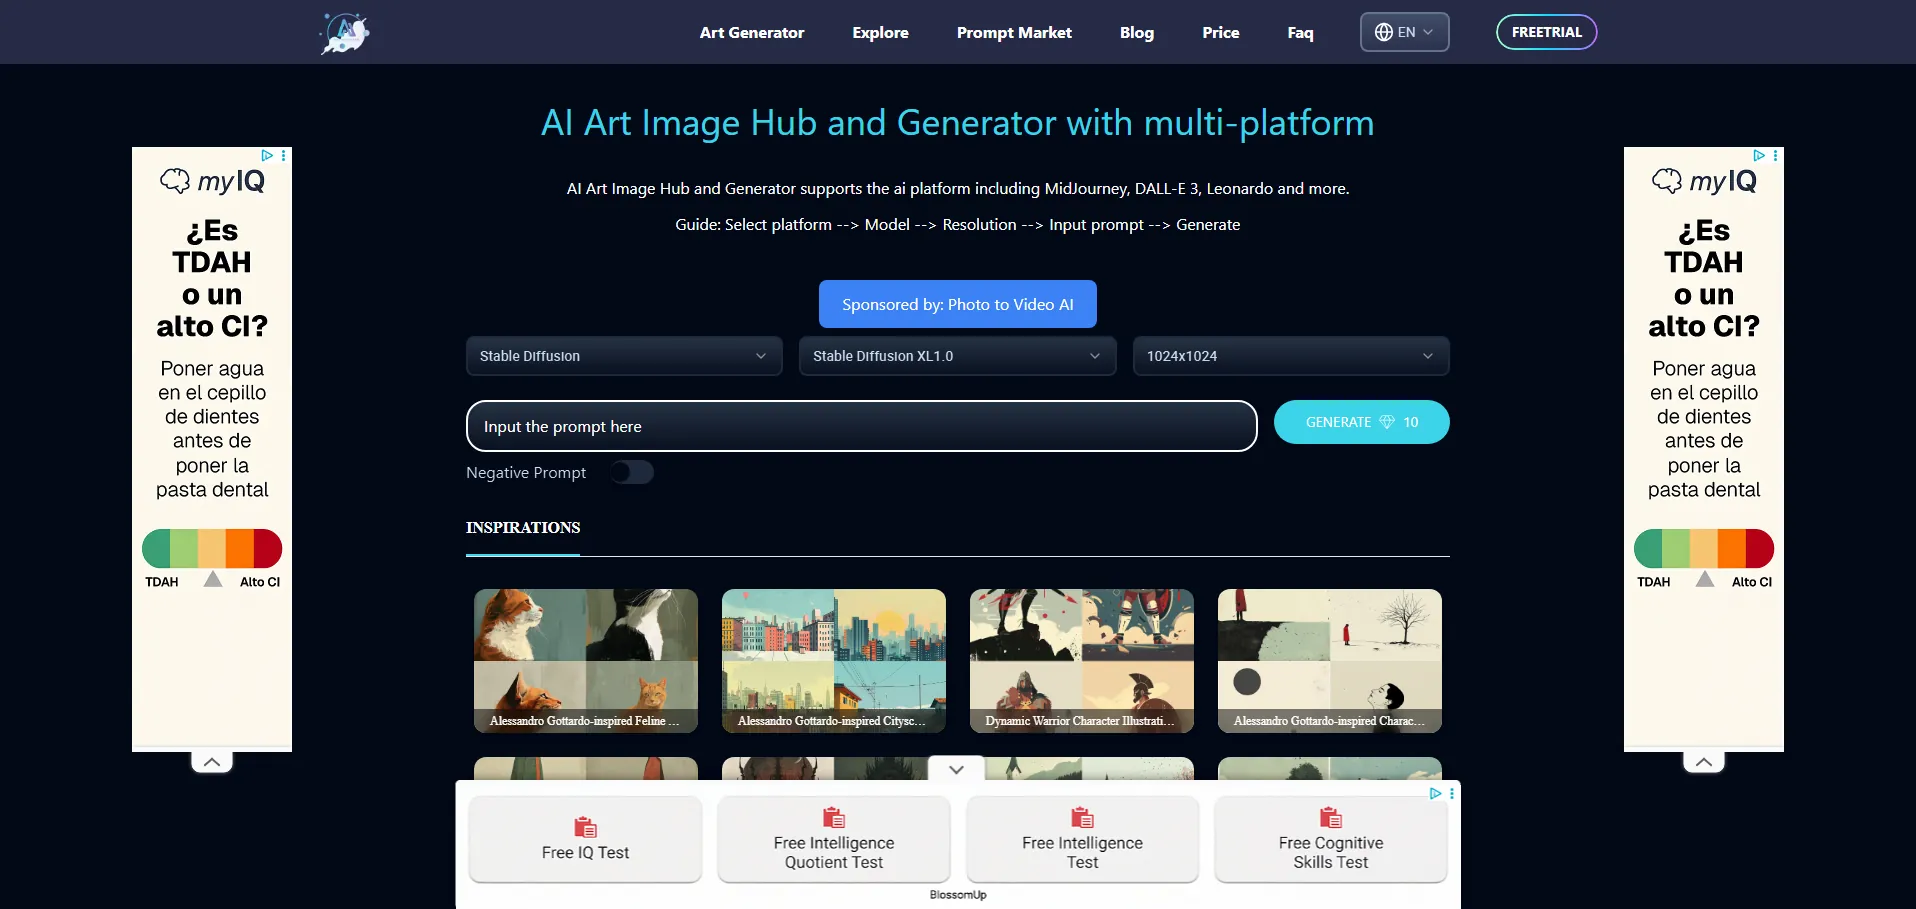The image size is (1916, 909).
Task: Open the Explore page
Action: tap(880, 33)
